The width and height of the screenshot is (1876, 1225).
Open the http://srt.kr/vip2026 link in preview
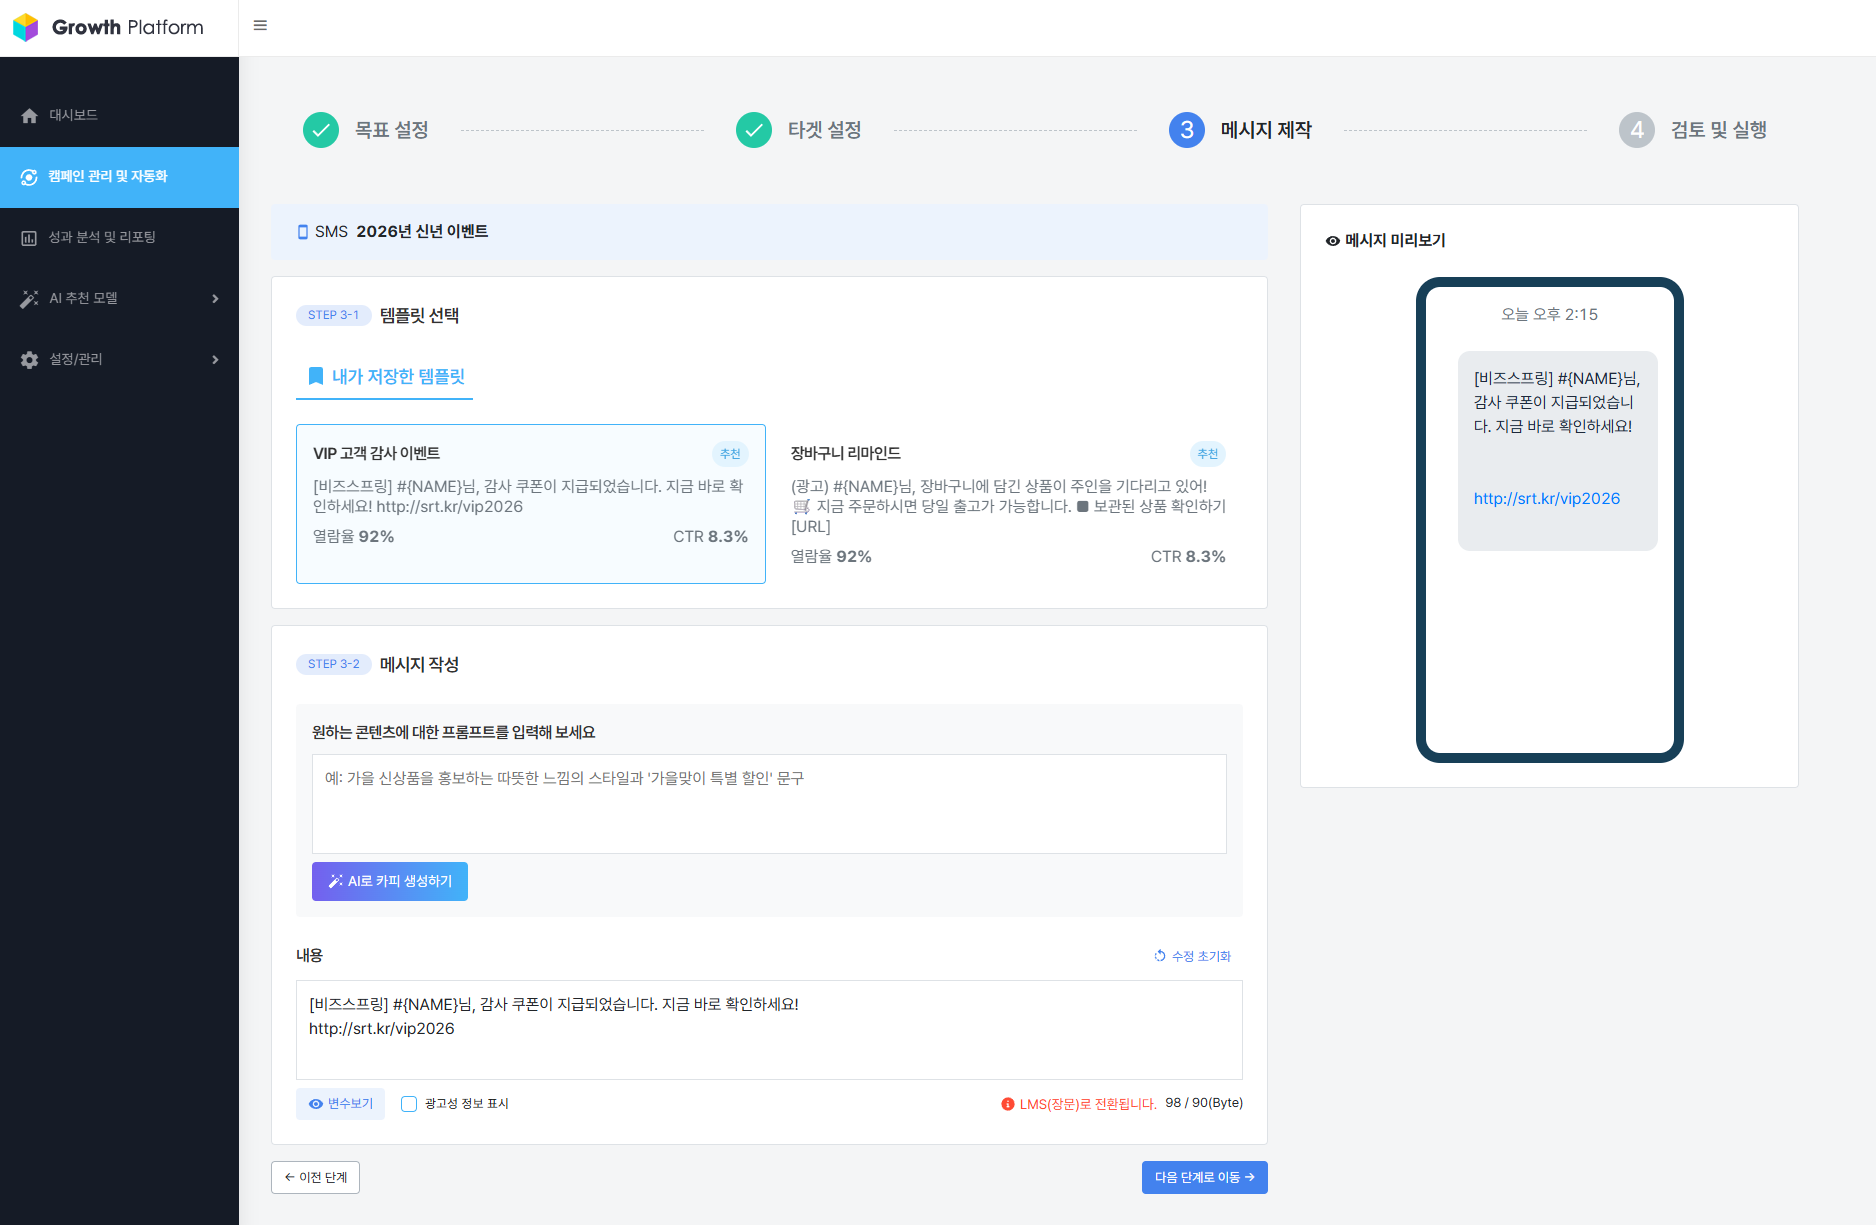point(1547,497)
